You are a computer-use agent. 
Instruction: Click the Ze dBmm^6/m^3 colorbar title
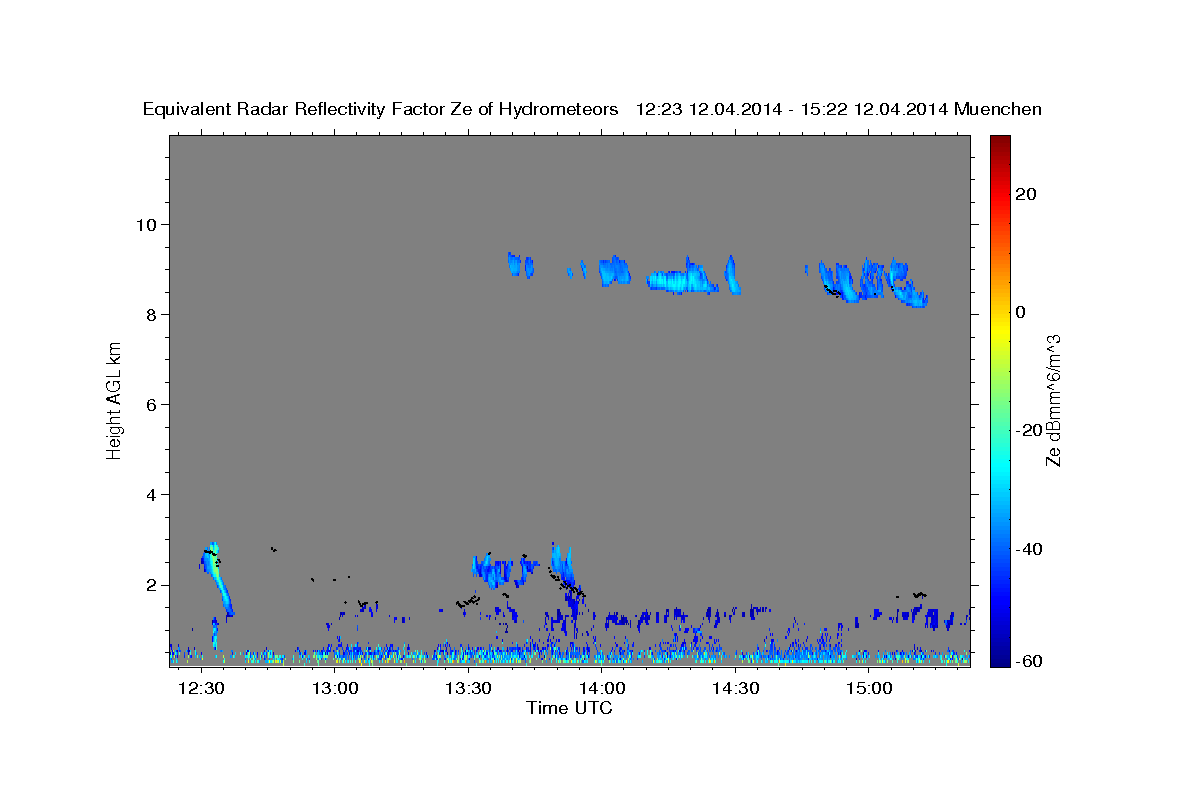point(1054,400)
